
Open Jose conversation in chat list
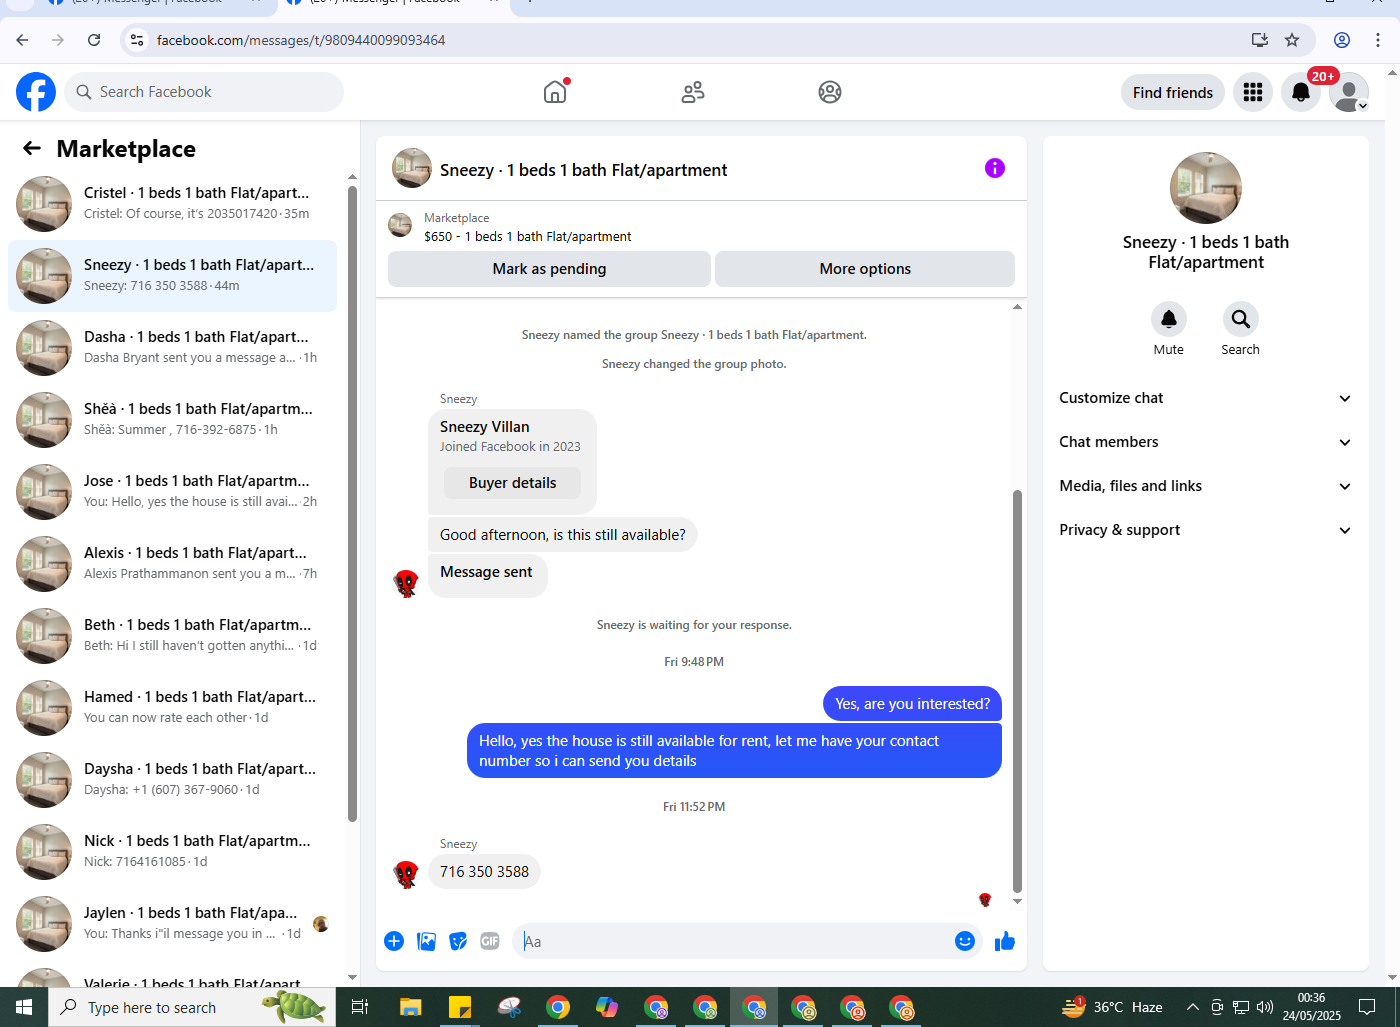[172, 492]
